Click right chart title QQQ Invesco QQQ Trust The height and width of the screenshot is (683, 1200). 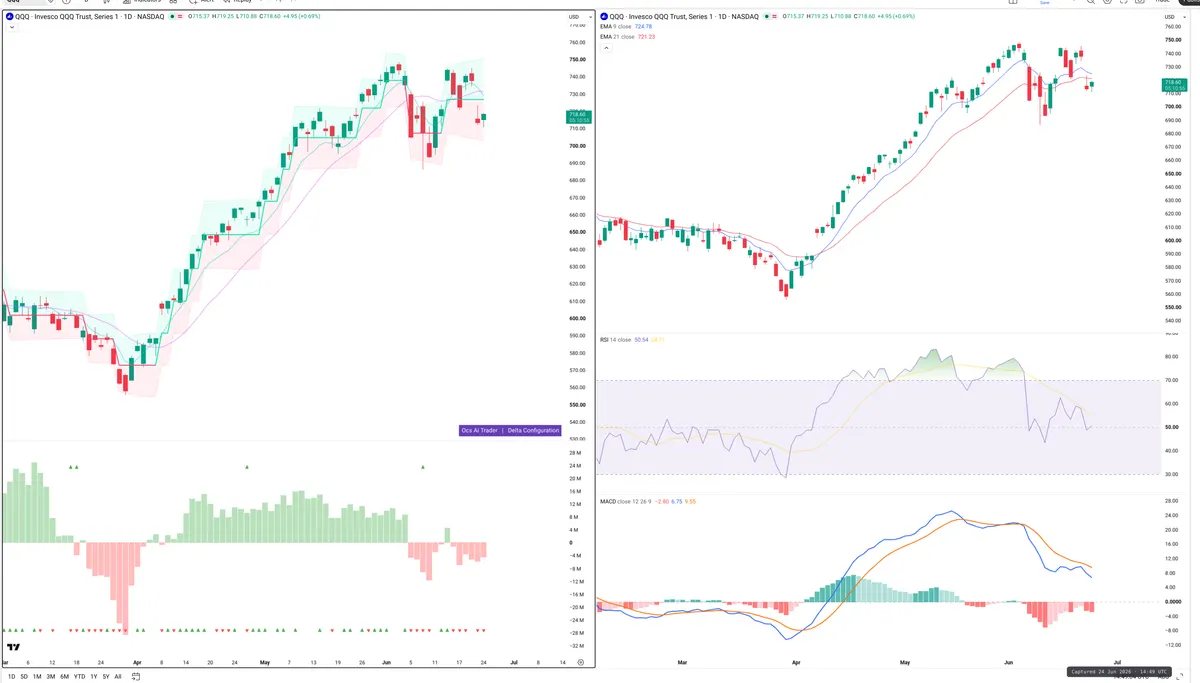coord(685,16)
